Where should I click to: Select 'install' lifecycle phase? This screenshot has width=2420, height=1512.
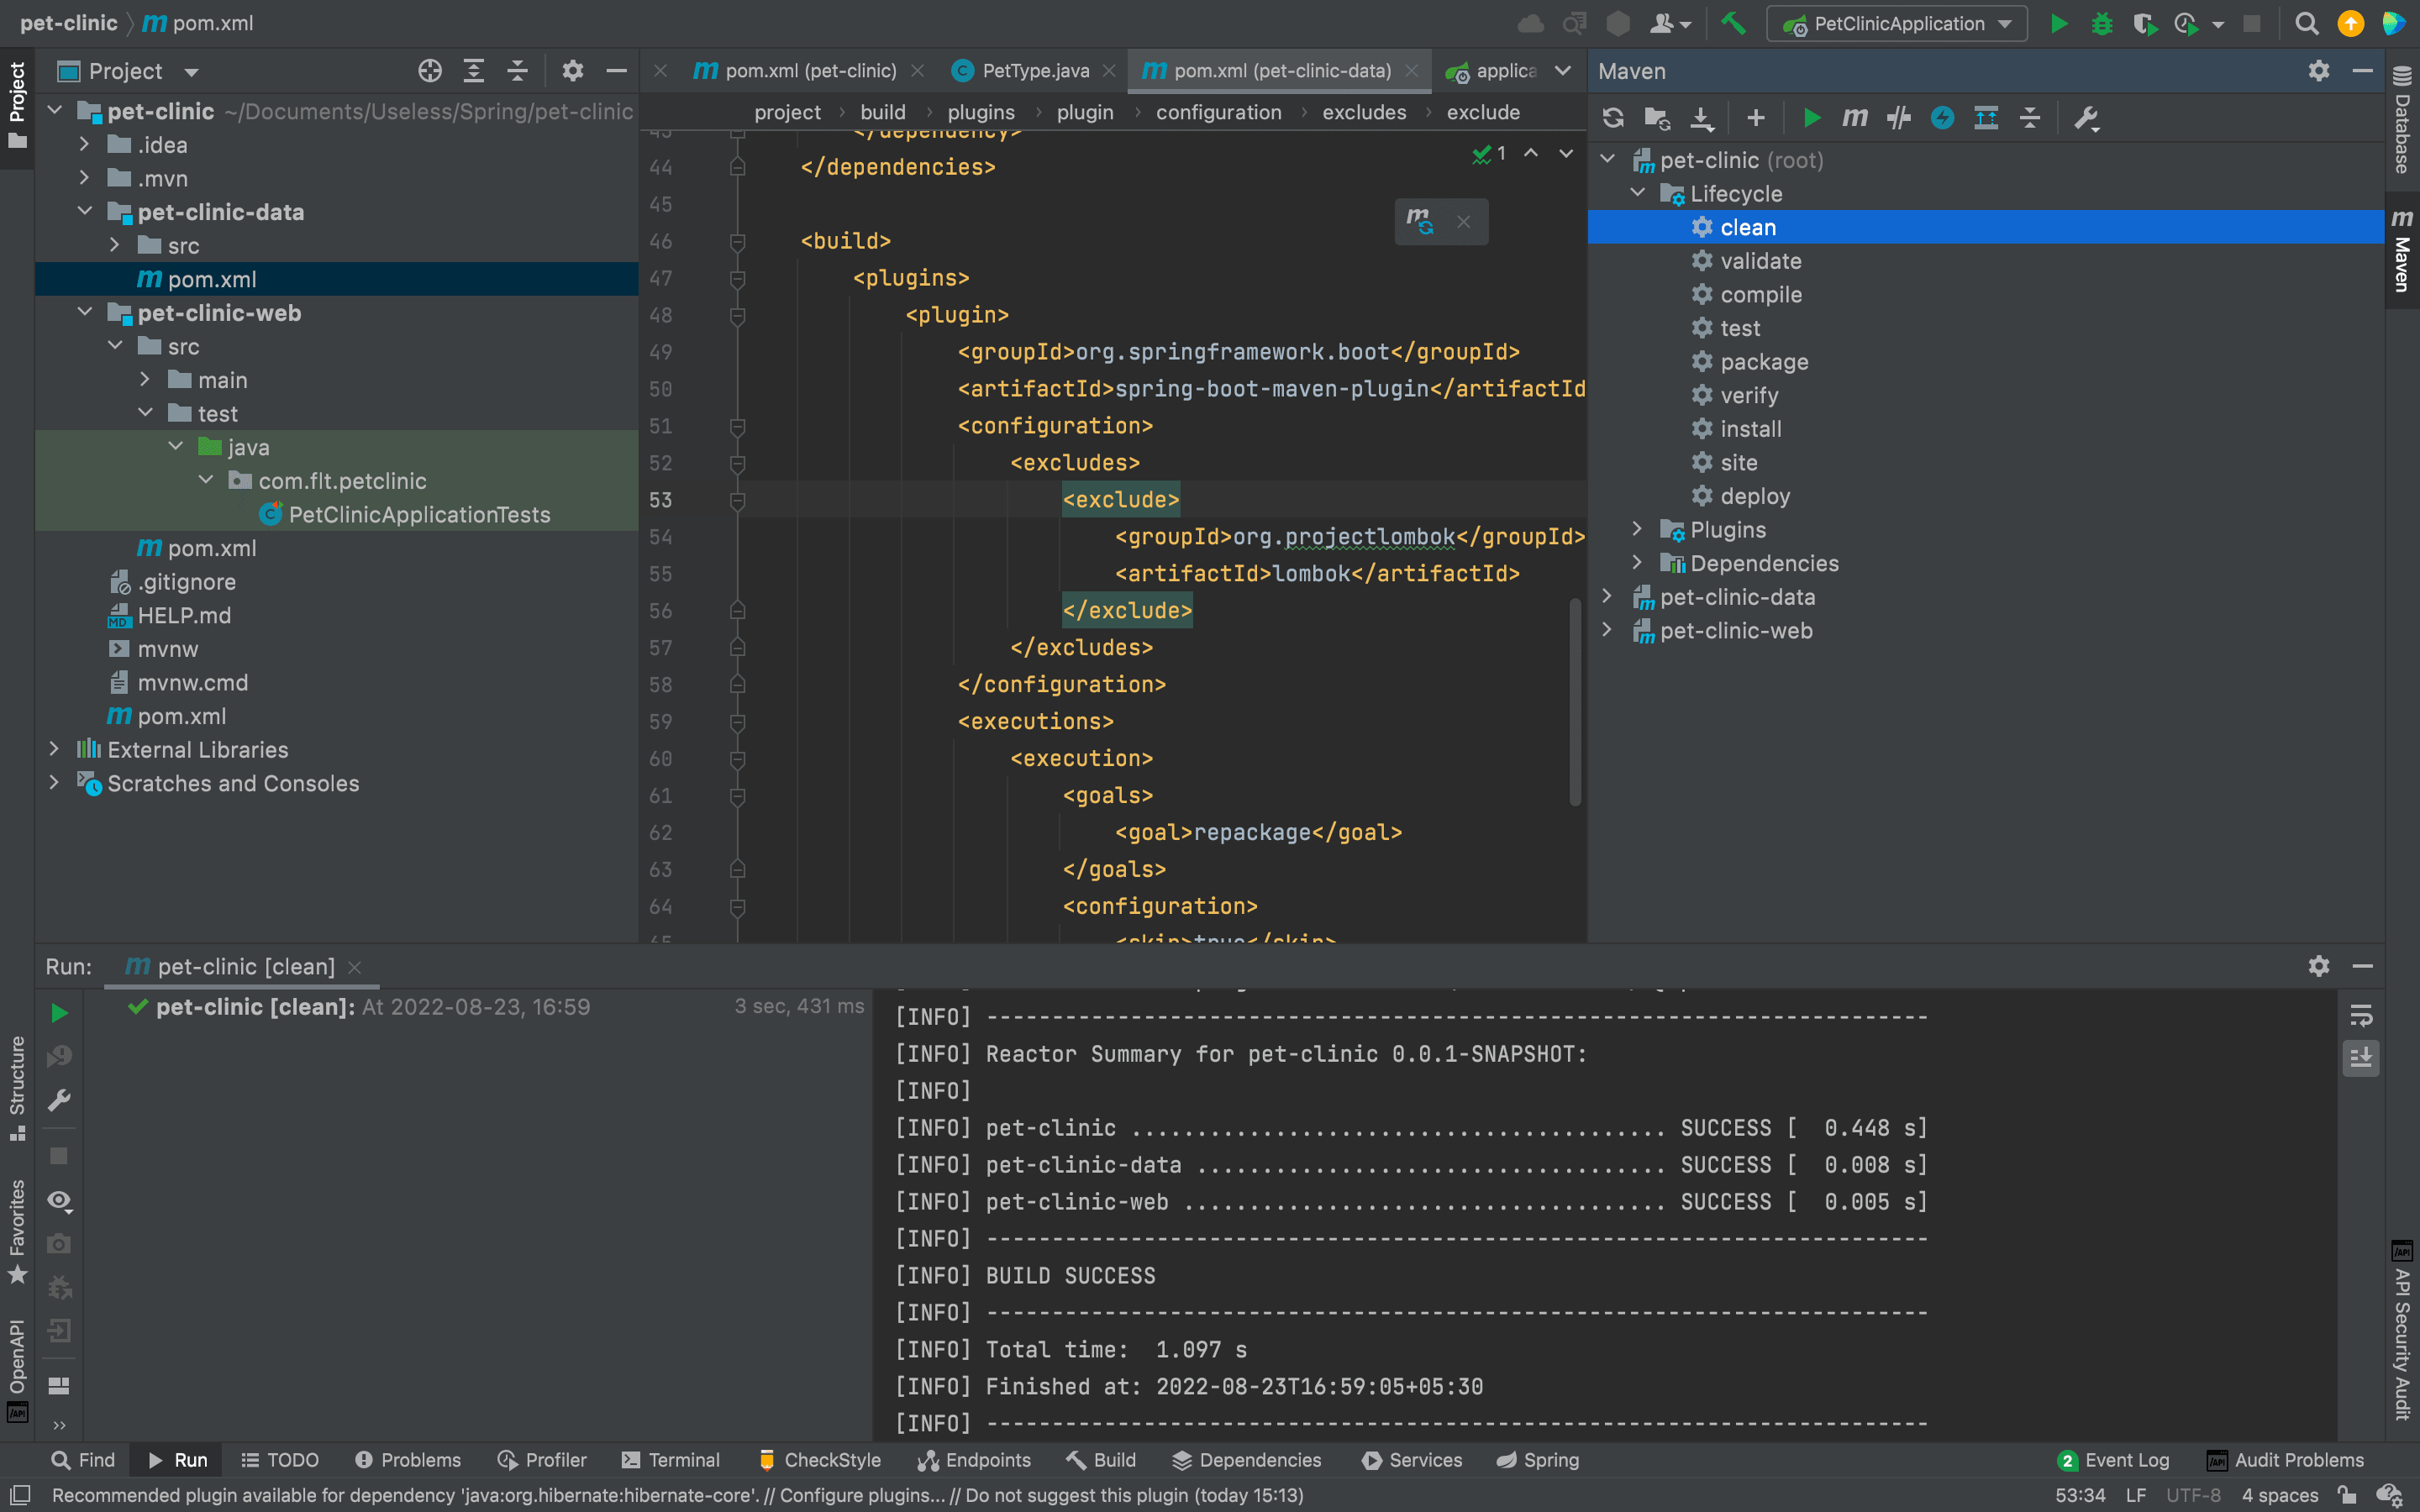pos(1750,428)
